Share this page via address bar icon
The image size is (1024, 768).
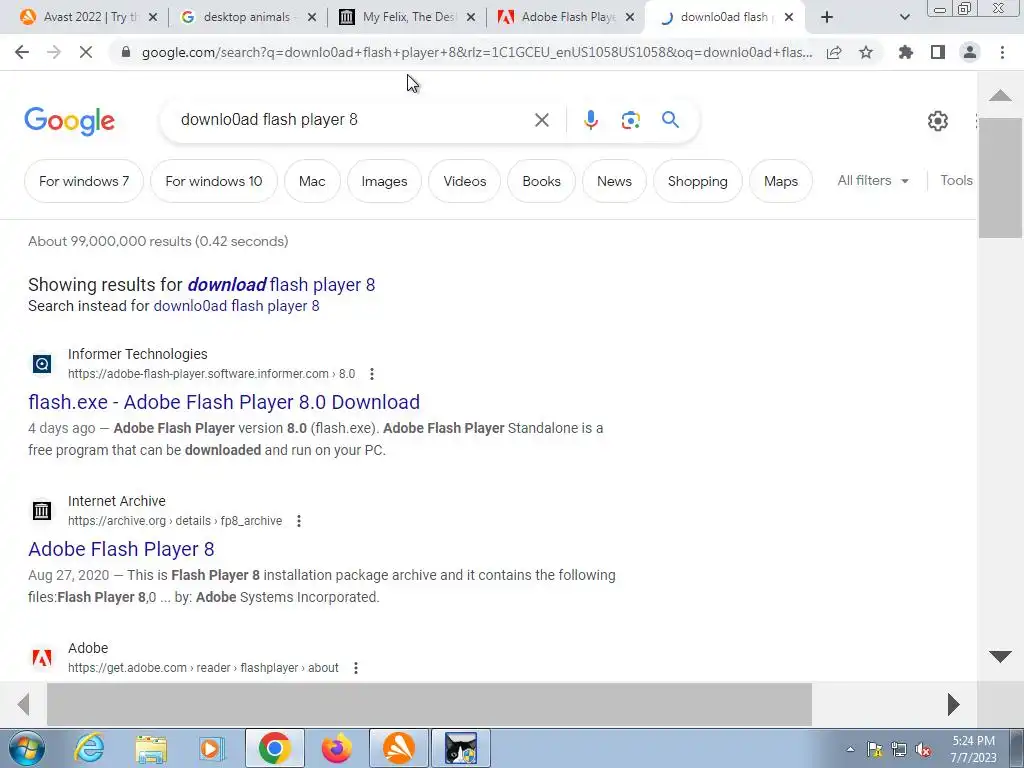click(x=834, y=52)
